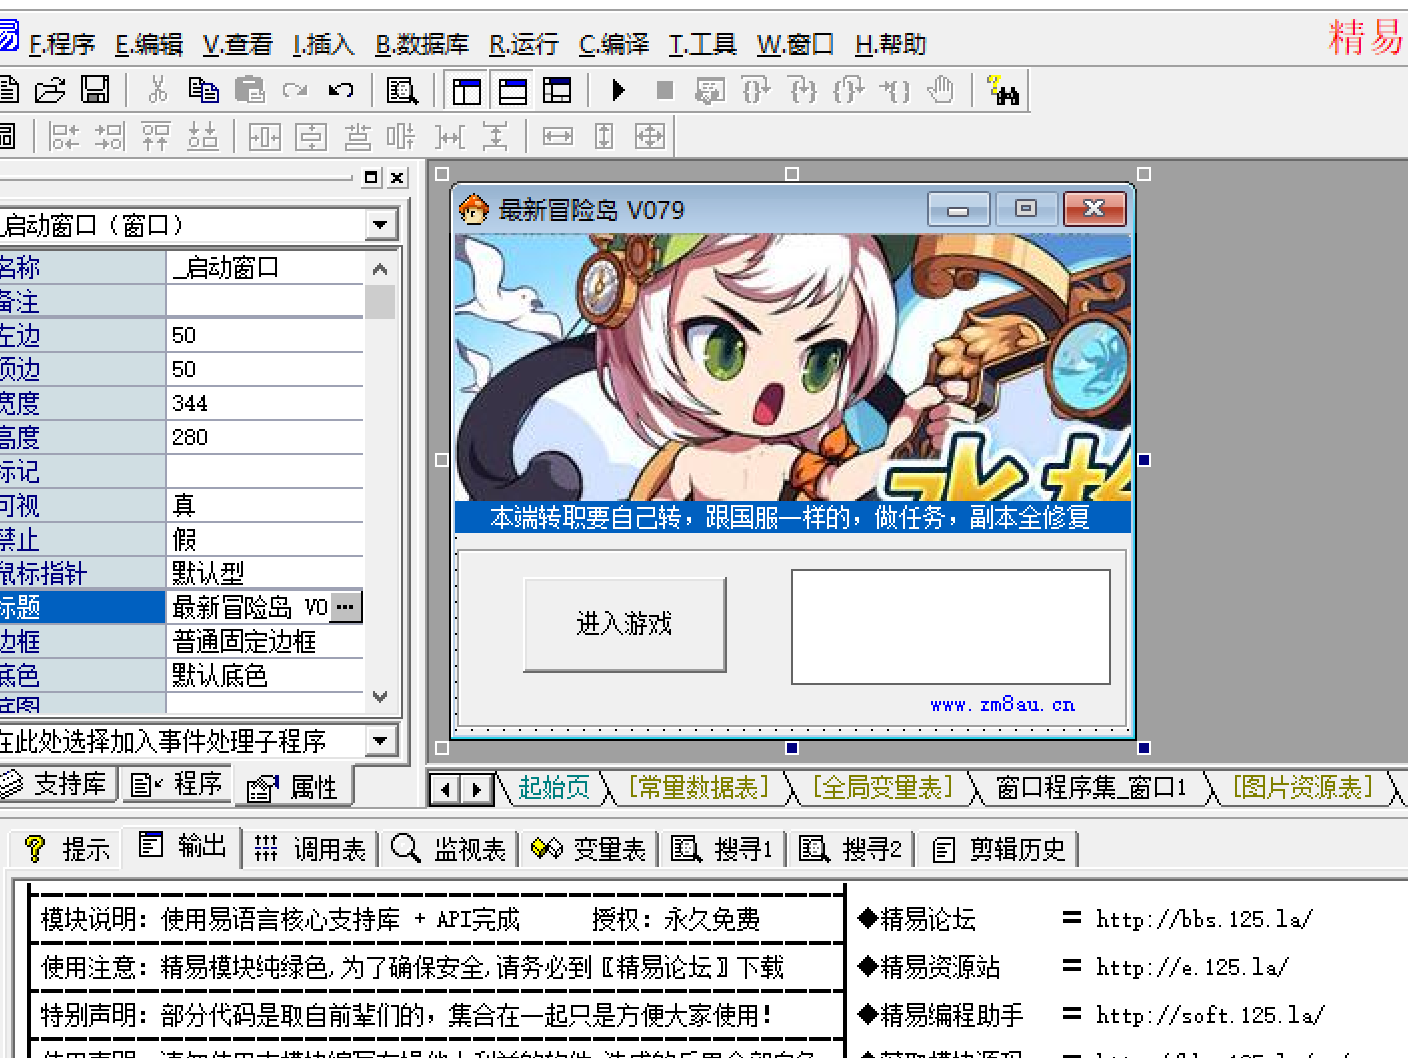
Task: Paste from clipboard using the paste icon
Action: [x=249, y=91]
